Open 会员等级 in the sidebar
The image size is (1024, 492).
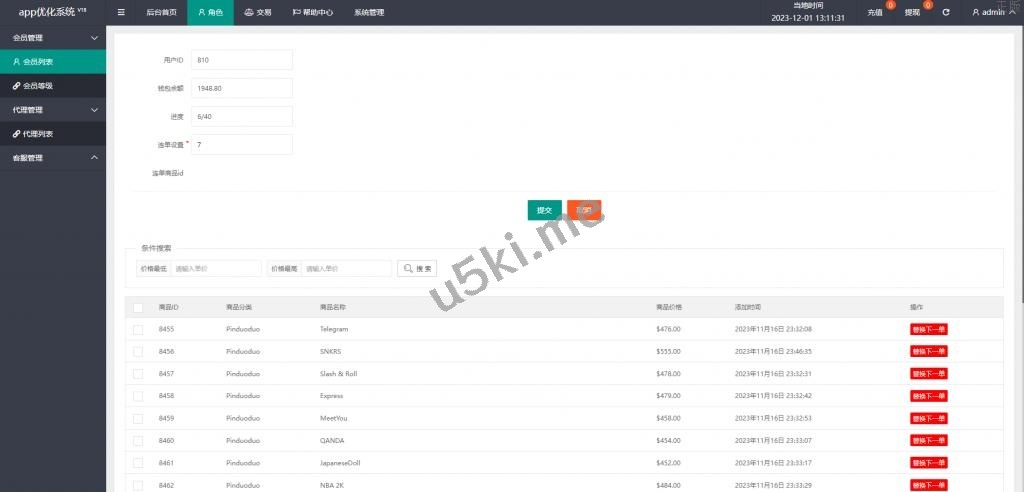tap(39, 86)
